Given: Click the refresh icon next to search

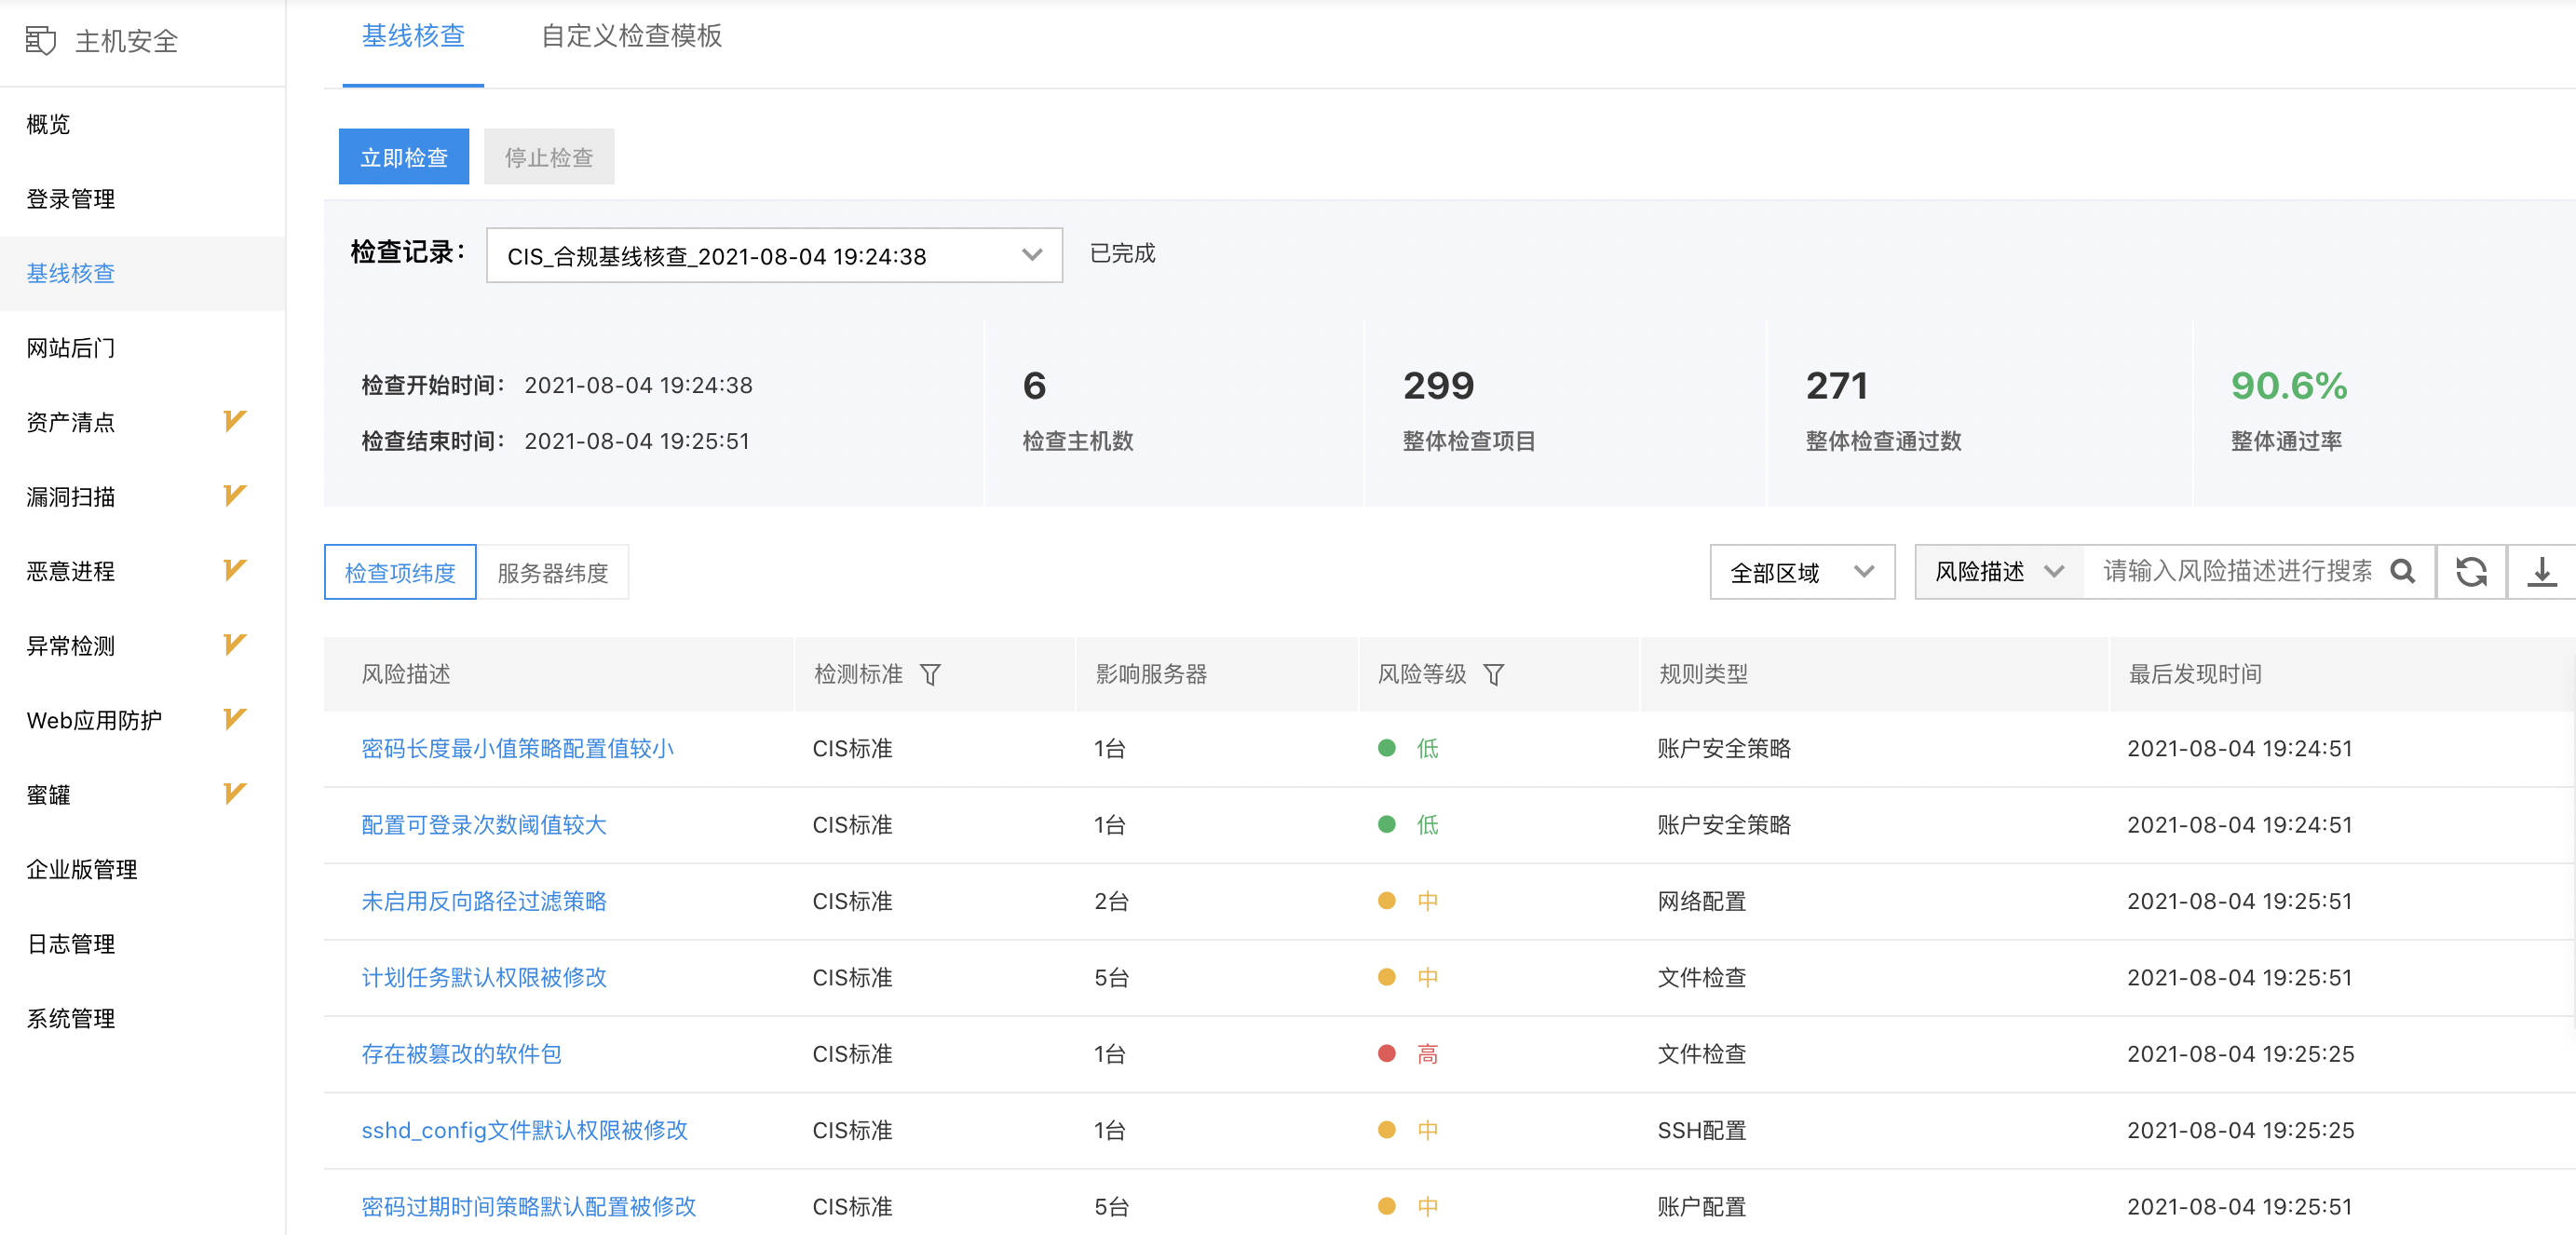Looking at the screenshot, I should pyautogui.click(x=2470, y=572).
